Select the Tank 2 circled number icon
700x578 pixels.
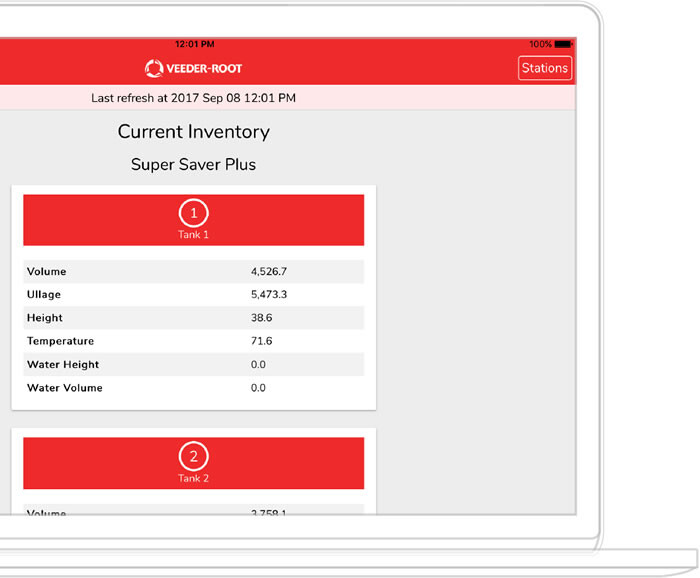193,456
